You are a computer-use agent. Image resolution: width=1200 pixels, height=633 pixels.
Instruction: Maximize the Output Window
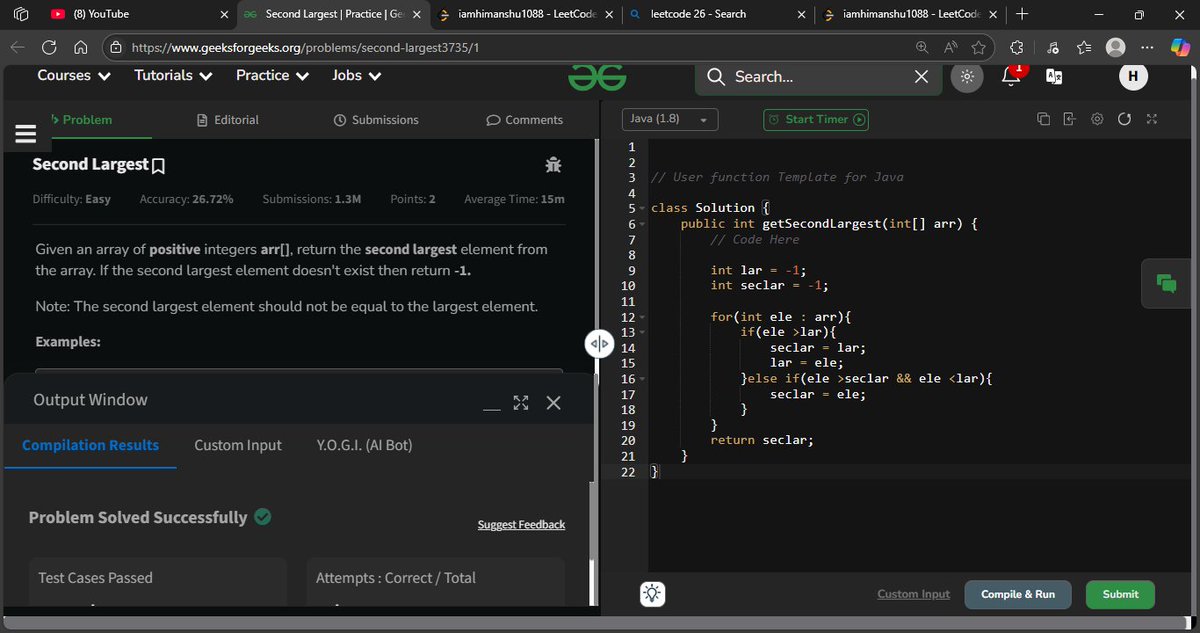(x=520, y=402)
